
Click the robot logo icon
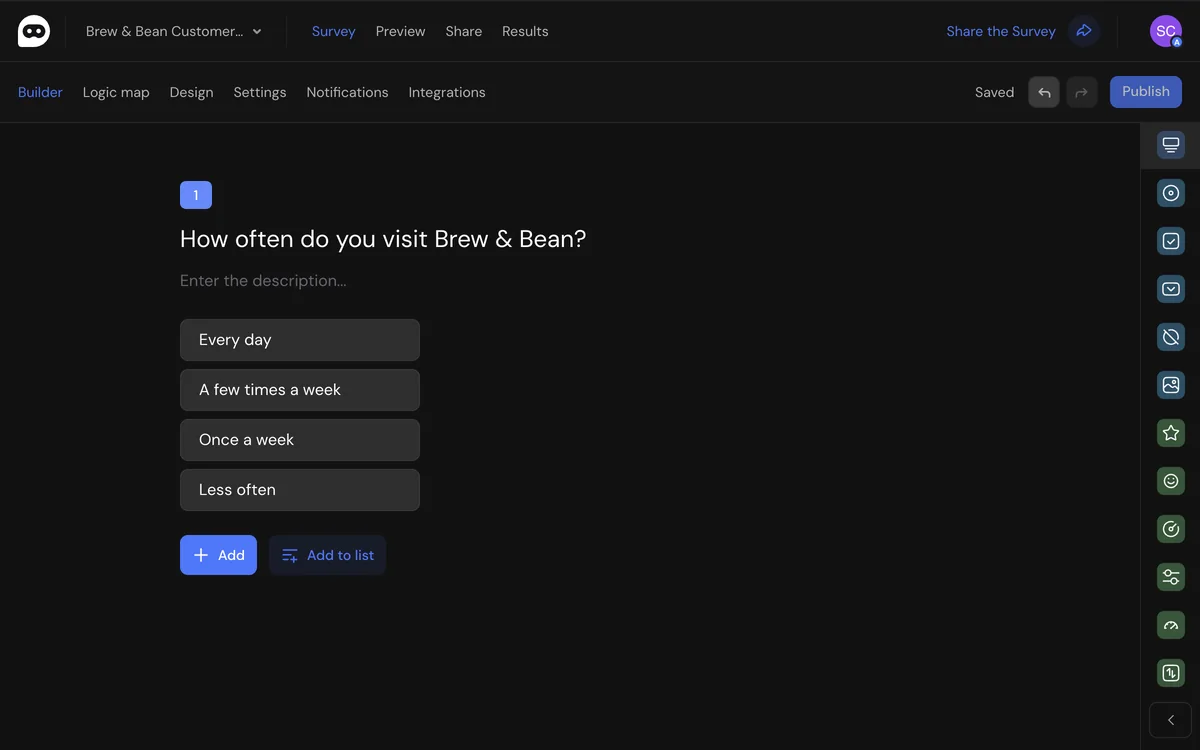tap(34, 31)
